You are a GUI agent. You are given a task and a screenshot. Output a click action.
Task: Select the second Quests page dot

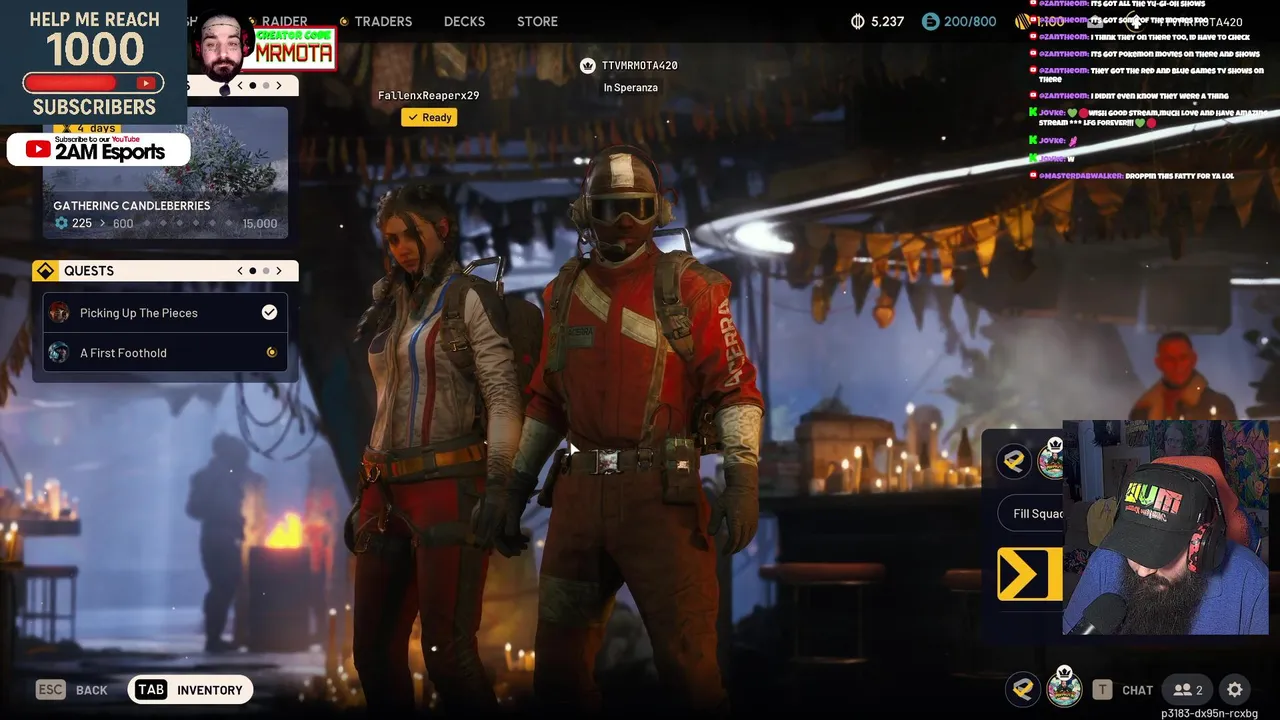pos(266,271)
